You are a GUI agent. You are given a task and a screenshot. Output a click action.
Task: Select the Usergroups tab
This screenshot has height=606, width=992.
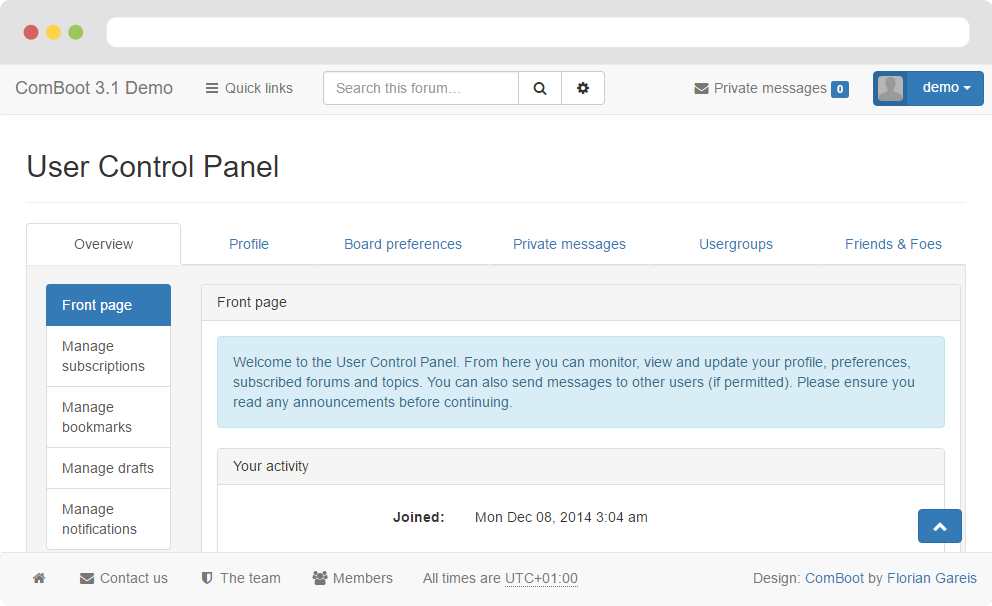[736, 244]
